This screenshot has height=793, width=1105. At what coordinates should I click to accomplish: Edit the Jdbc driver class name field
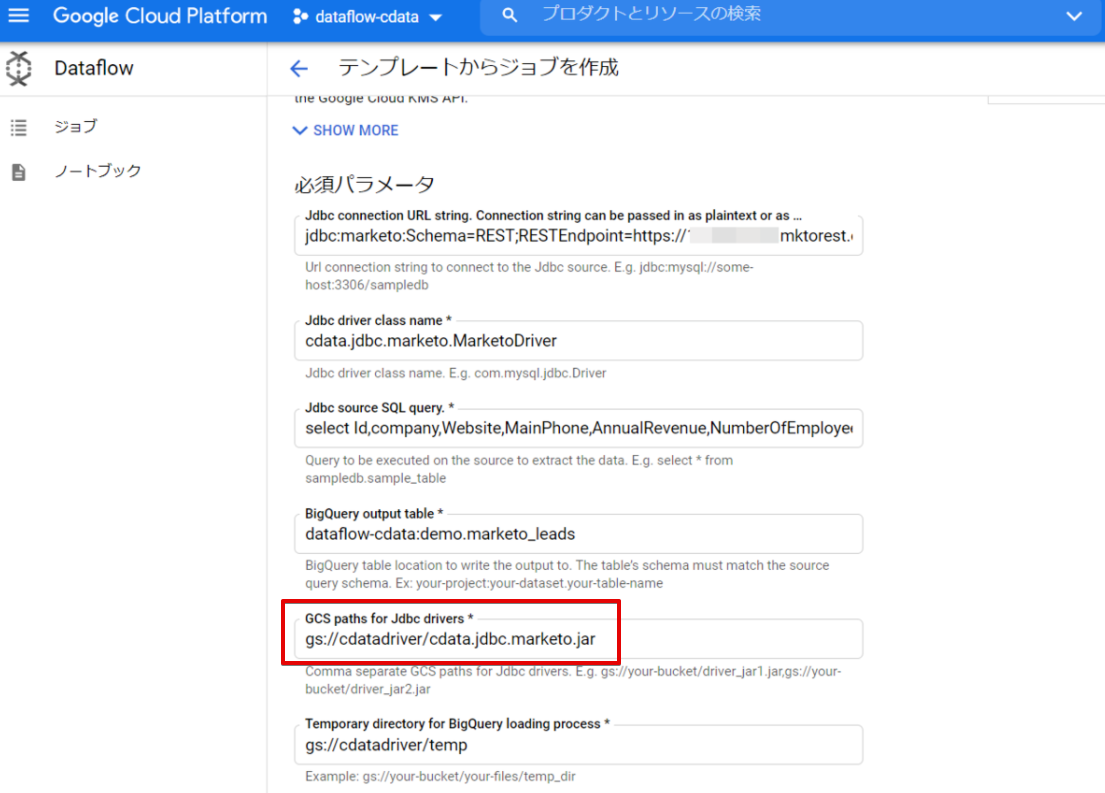tap(579, 340)
